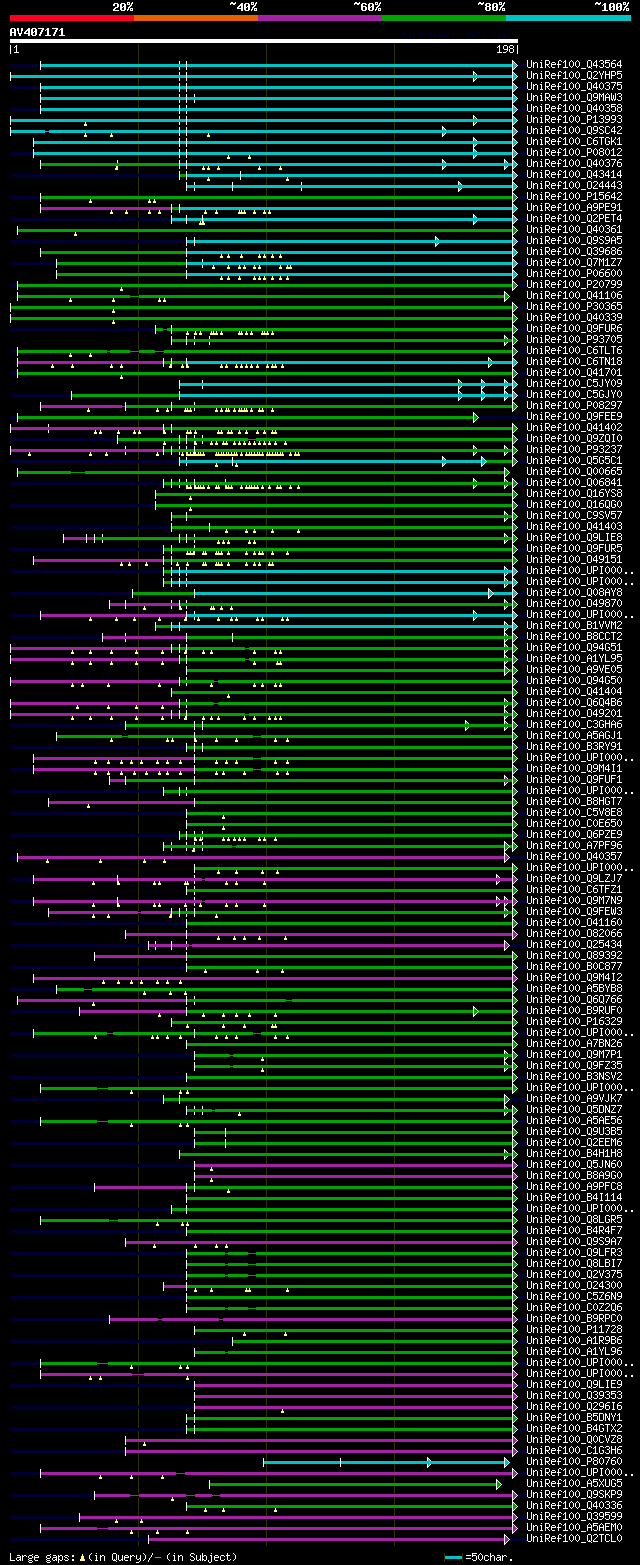Screen dimensions: 640x1565
Task: Click the cyan 50char scale bar in the legend
Action: (x=453, y=1557)
